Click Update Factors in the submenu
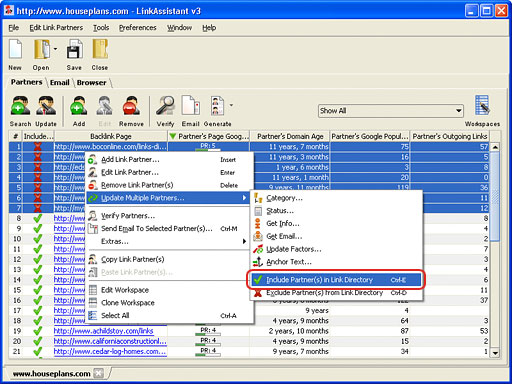Screen dimensions: 512x384 point(337,249)
